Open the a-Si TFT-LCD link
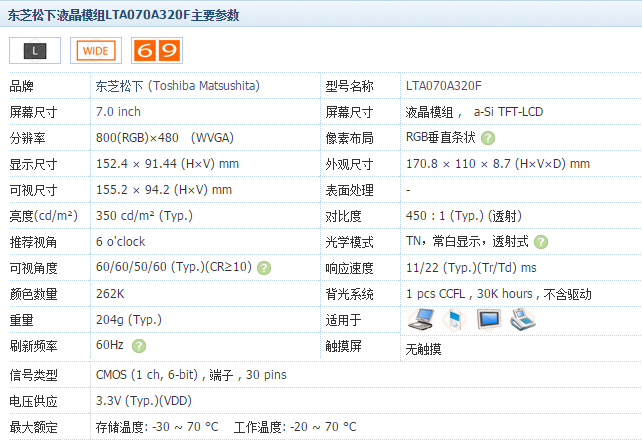The image size is (642, 442). pyautogui.click(x=511, y=112)
